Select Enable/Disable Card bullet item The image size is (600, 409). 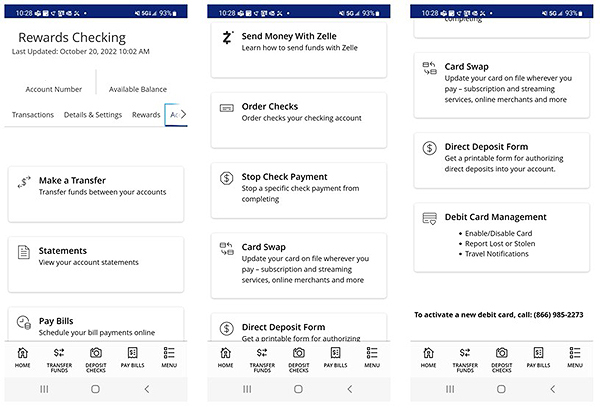[x=498, y=233]
